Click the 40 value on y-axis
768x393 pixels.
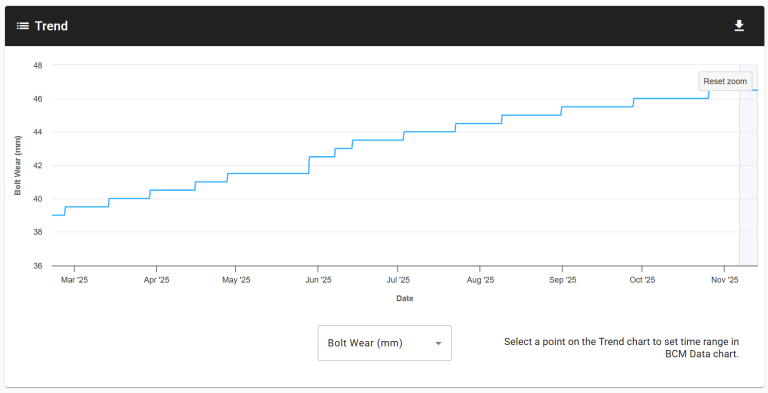pos(38,199)
